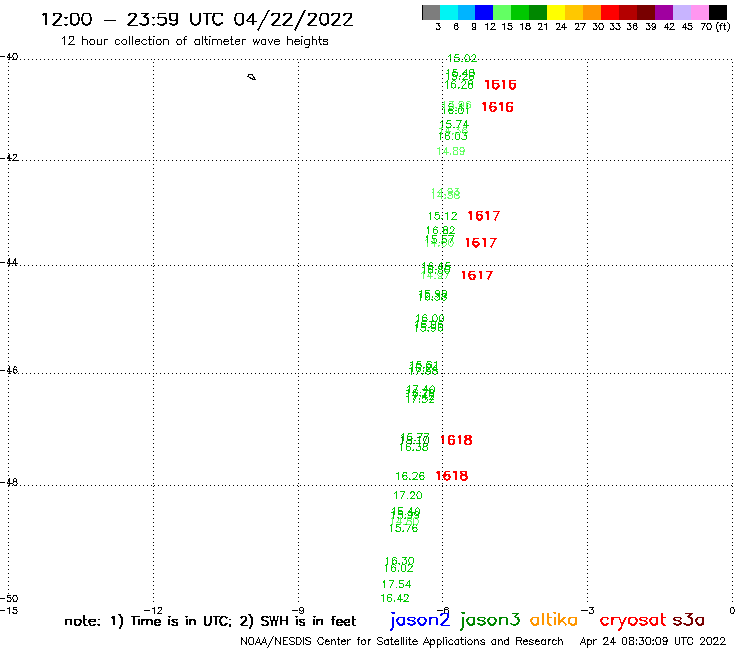The image size is (740, 650).
Task: Click the 70 (ft) legend scale label
Action: tap(715, 27)
